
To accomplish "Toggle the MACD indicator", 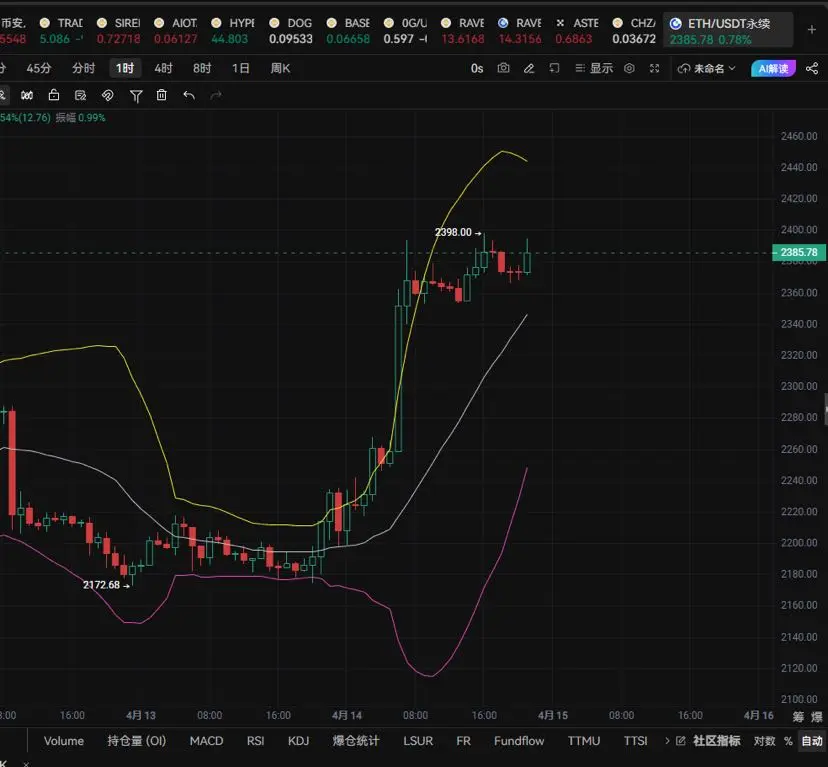I will 206,741.
